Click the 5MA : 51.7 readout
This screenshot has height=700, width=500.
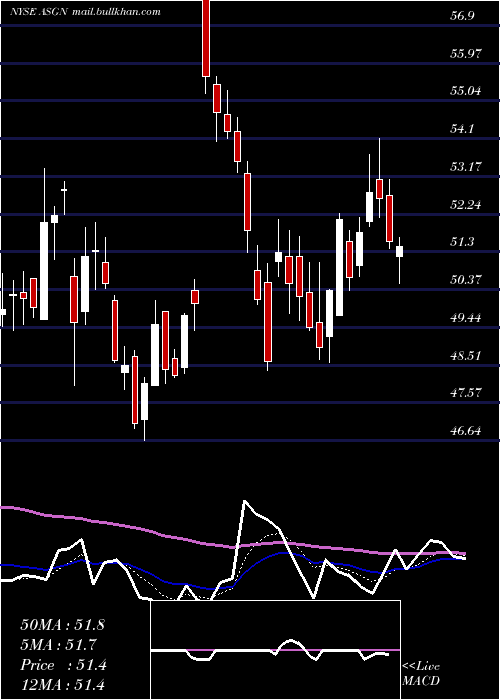coord(58,645)
